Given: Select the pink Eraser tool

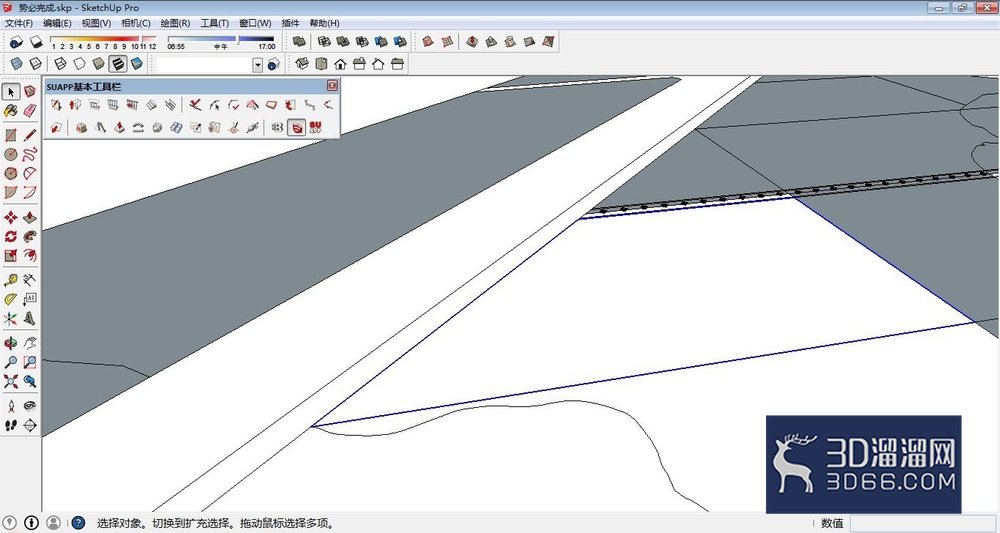Looking at the screenshot, I should click(30, 110).
